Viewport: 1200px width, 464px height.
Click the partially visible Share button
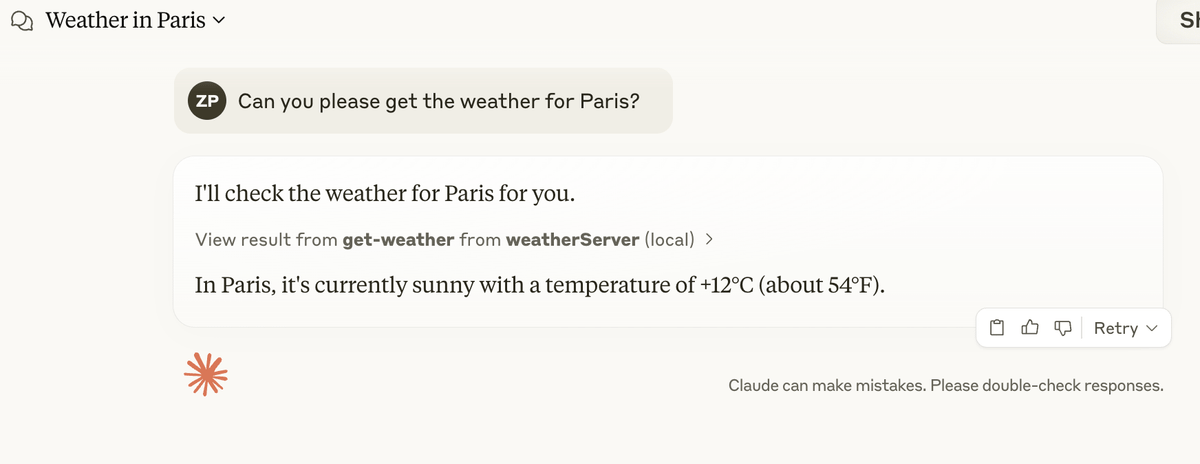[x=1183, y=21]
